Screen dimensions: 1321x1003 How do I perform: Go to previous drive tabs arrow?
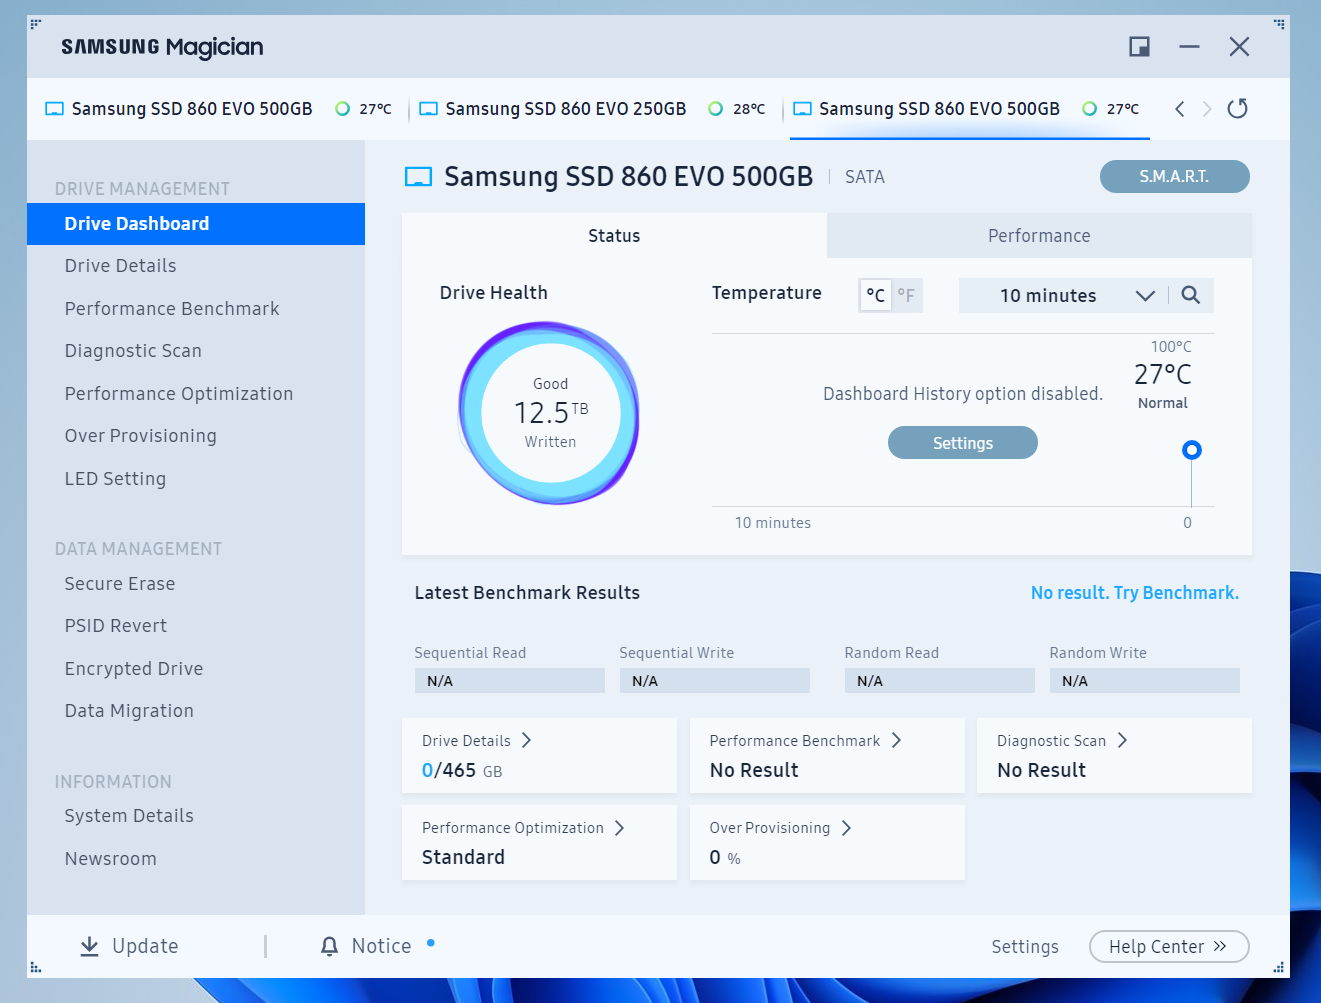pos(1180,109)
